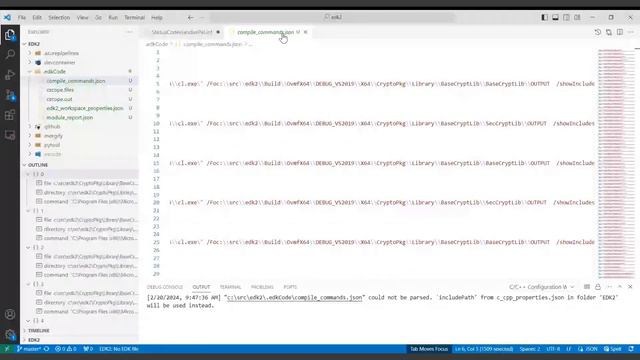Open the Terminal menu
Viewport: 640px width, 360px height.
(134, 18)
